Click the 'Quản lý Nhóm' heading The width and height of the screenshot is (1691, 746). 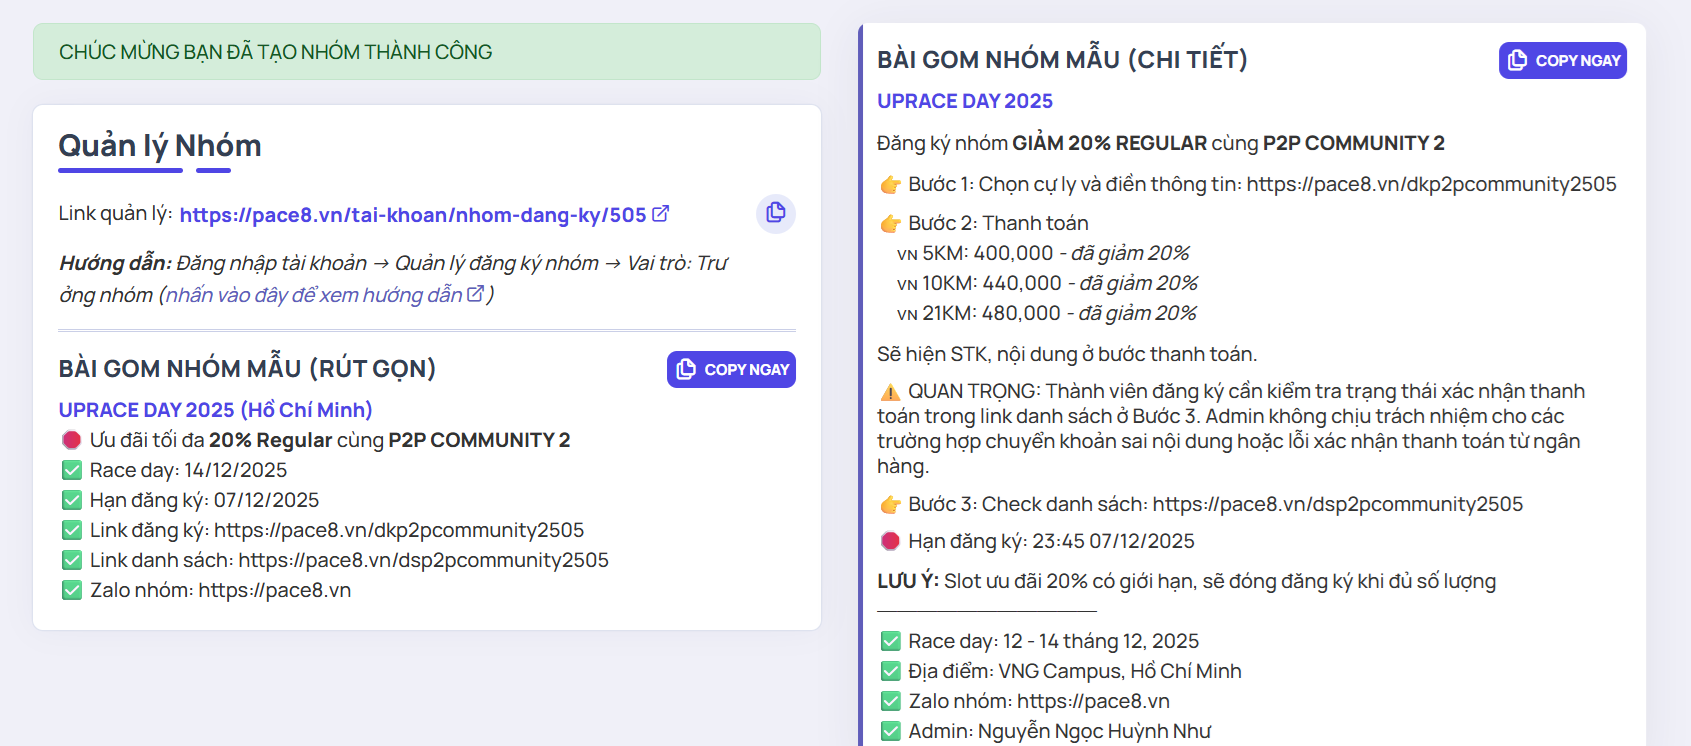point(160,146)
